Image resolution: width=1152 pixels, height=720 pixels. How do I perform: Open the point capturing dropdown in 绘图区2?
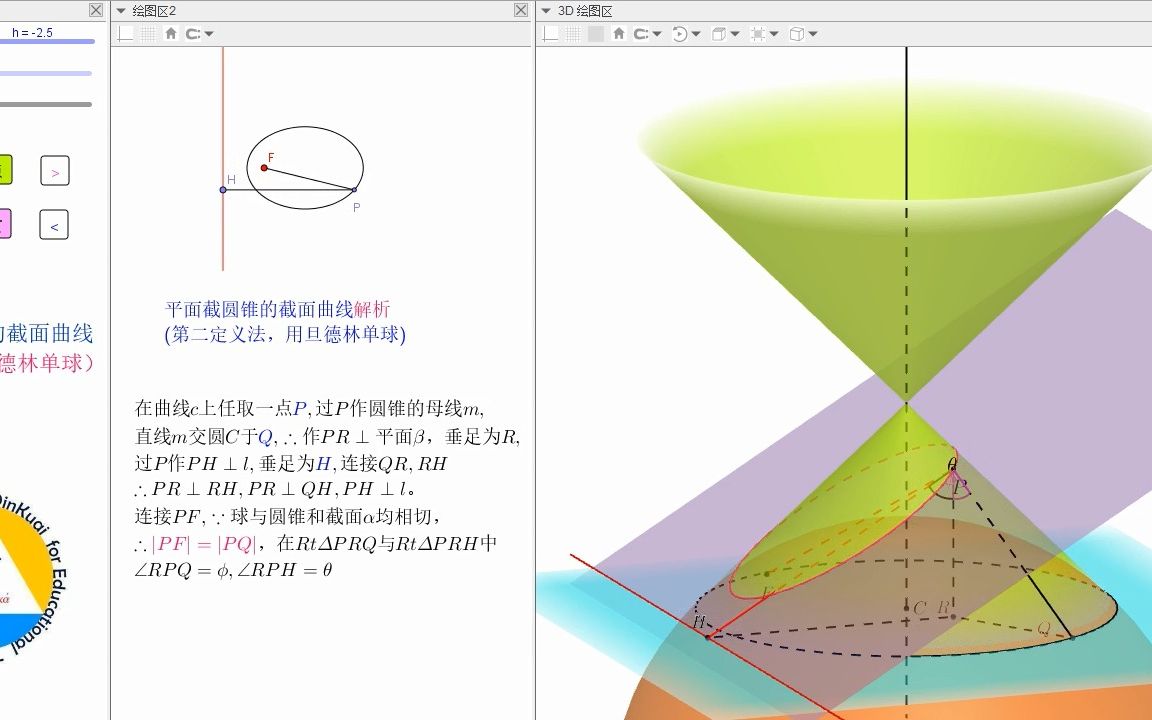pyautogui.click(x=209, y=33)
